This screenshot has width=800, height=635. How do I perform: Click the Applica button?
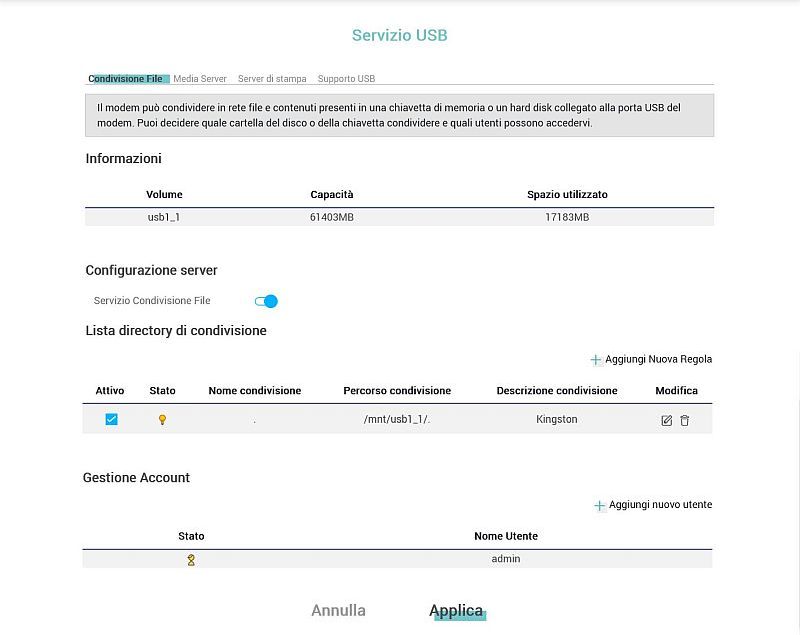point(456,611)
